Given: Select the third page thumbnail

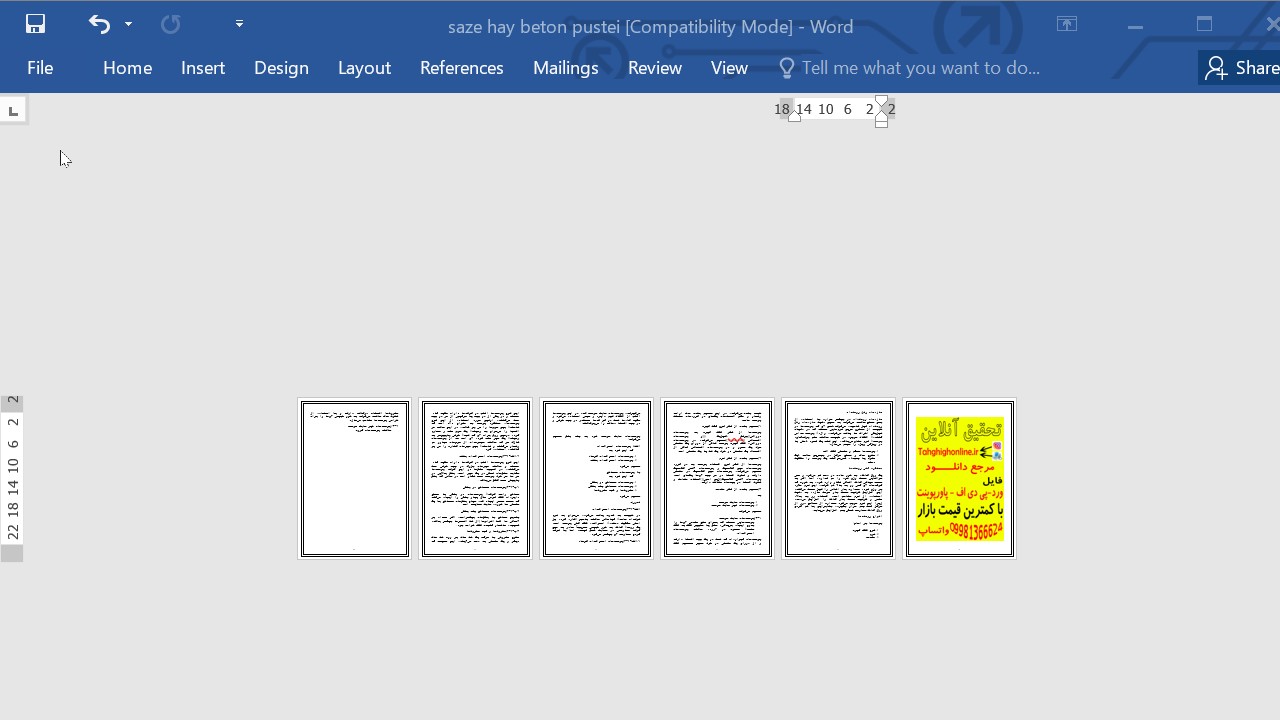Looking at the screenshot, I should coord(597,479).
